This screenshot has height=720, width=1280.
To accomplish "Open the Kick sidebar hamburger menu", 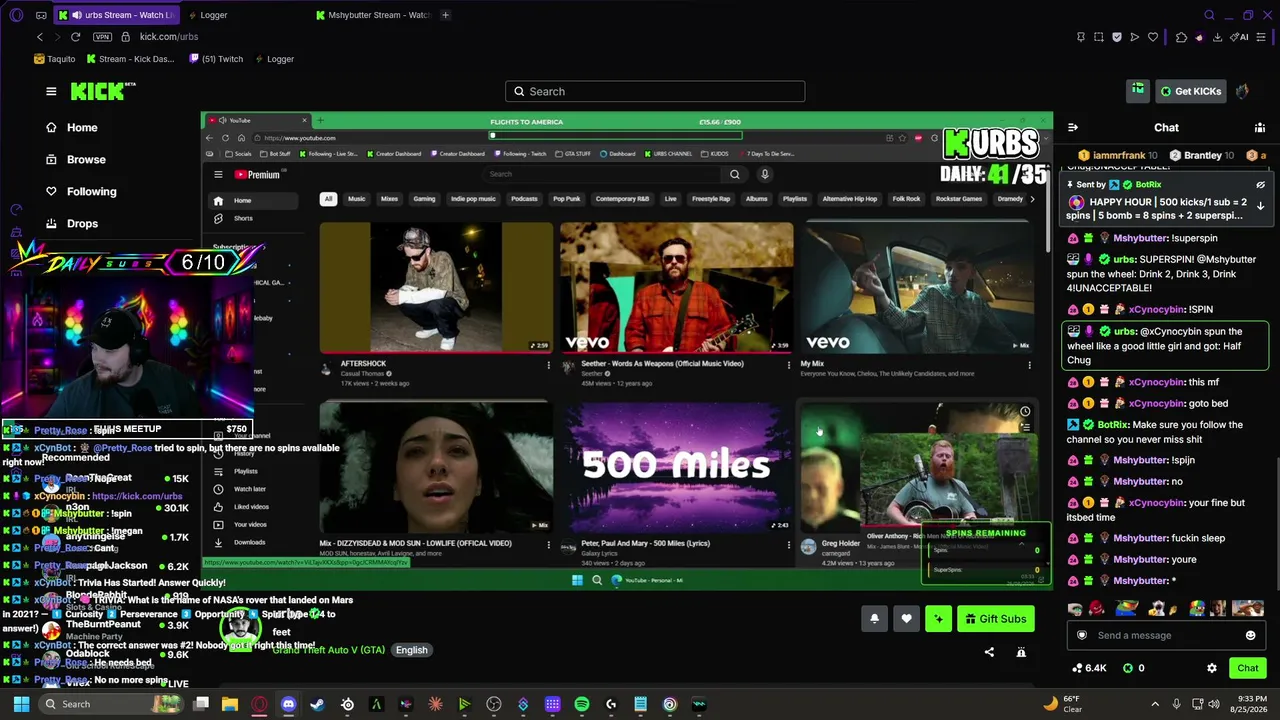I will 51,91.
